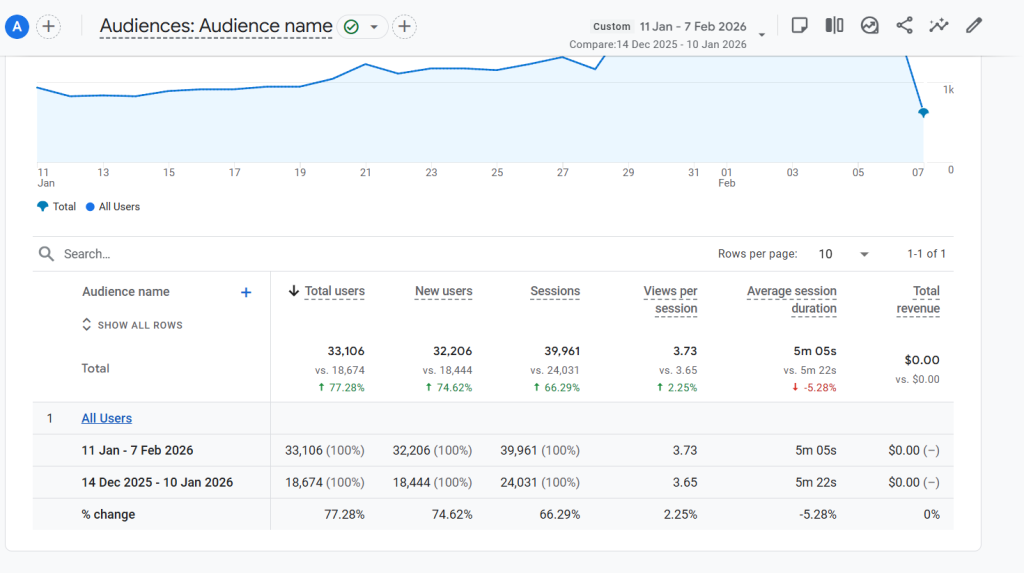Open the chart-type selector icon in the toolbar

[x=869, y=26]
